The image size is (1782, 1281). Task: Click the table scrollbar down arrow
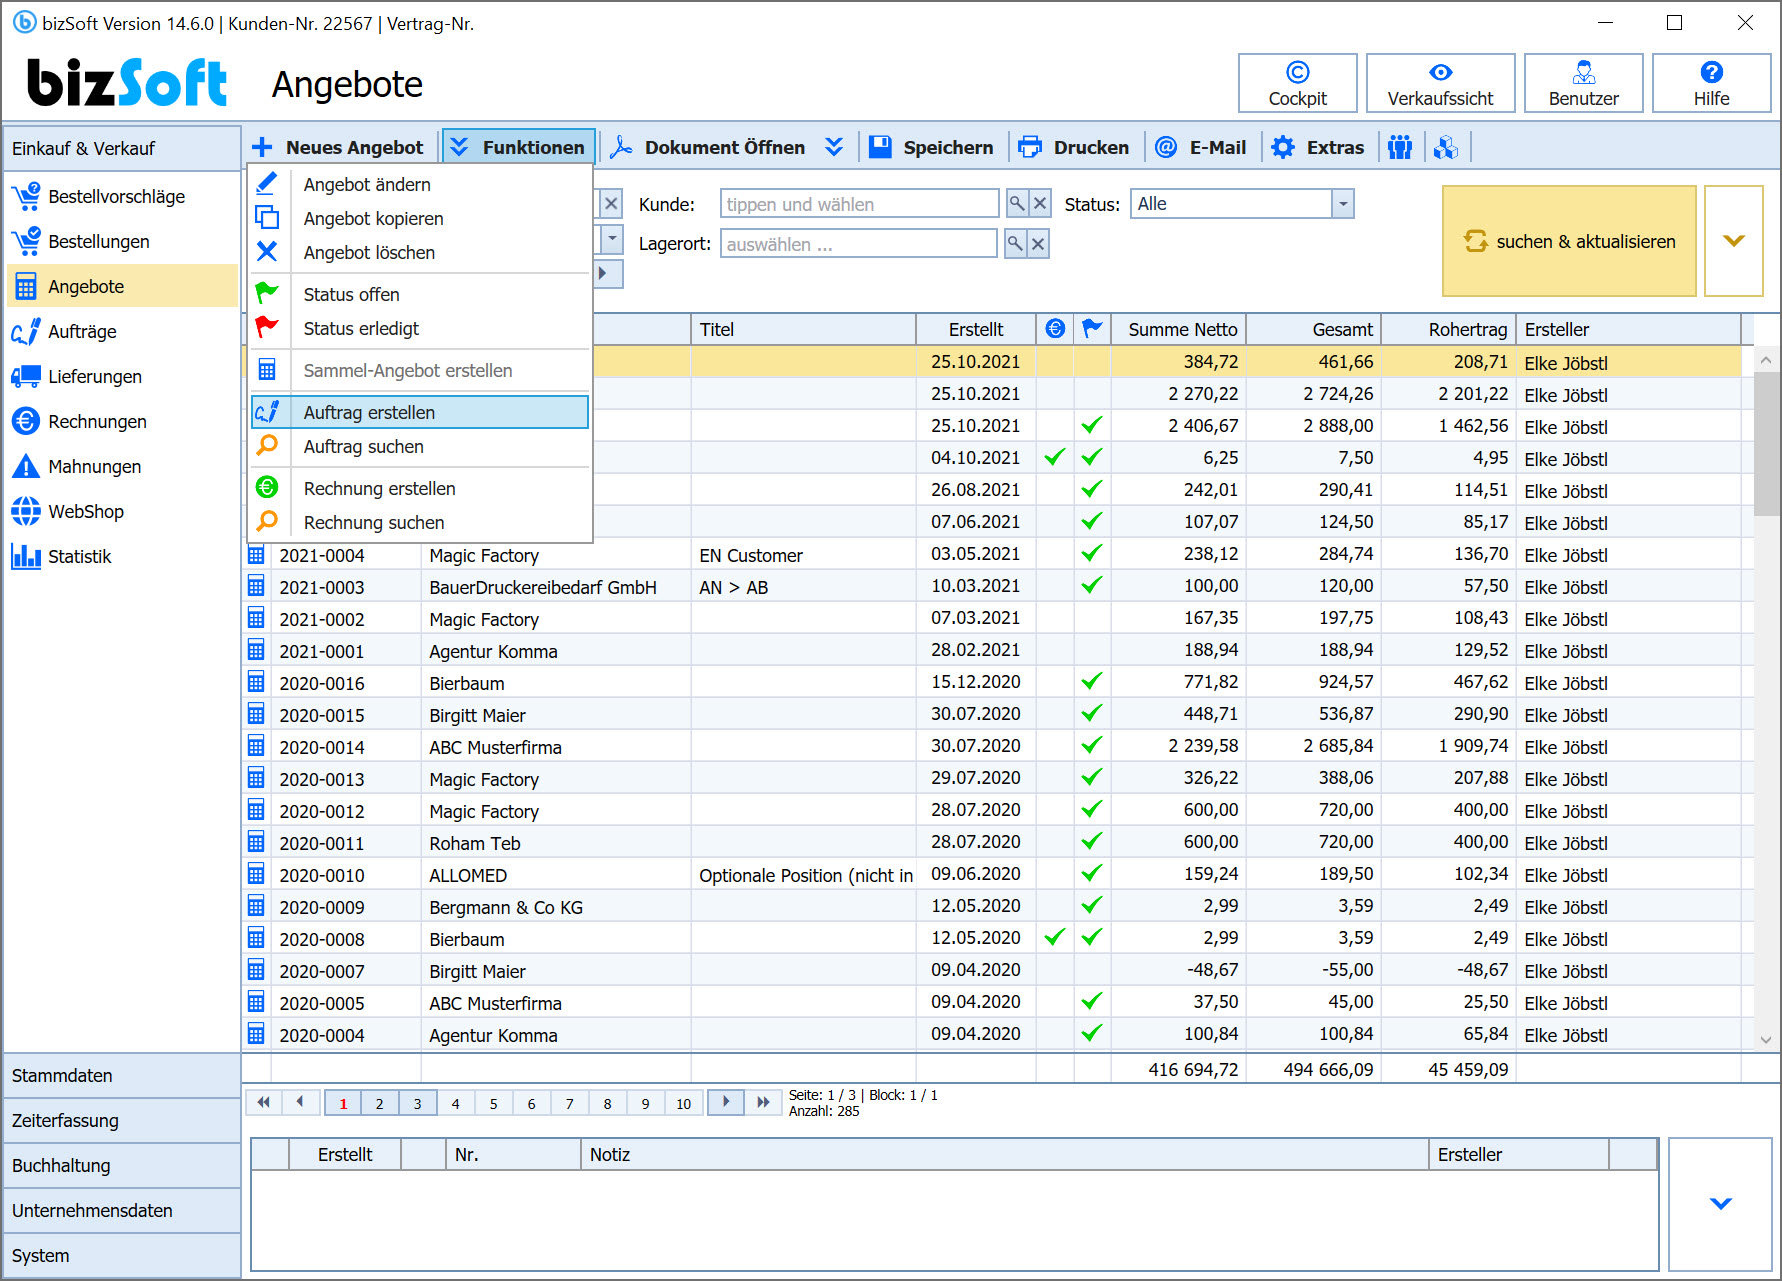pos(1765,1040)
